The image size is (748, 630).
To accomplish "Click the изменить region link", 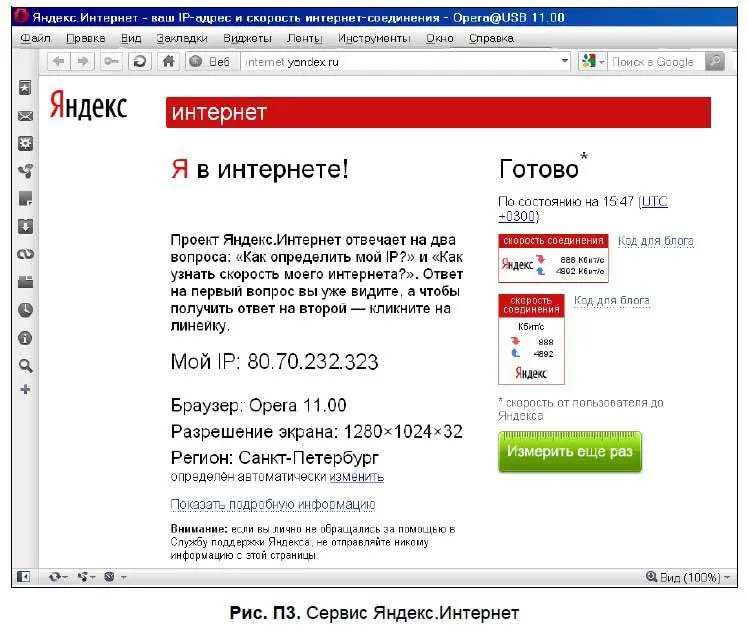I will click(356, 477).
